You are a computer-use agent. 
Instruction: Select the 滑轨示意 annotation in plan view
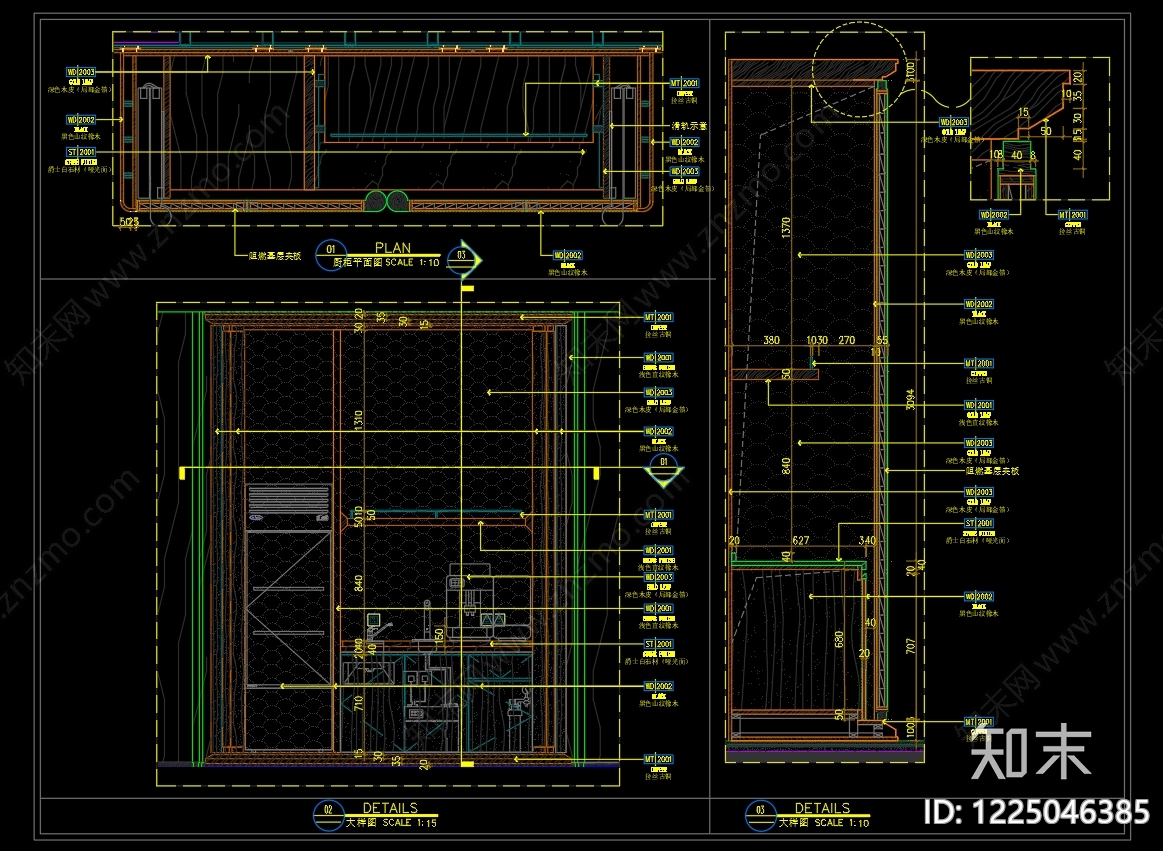coord(689,126)
